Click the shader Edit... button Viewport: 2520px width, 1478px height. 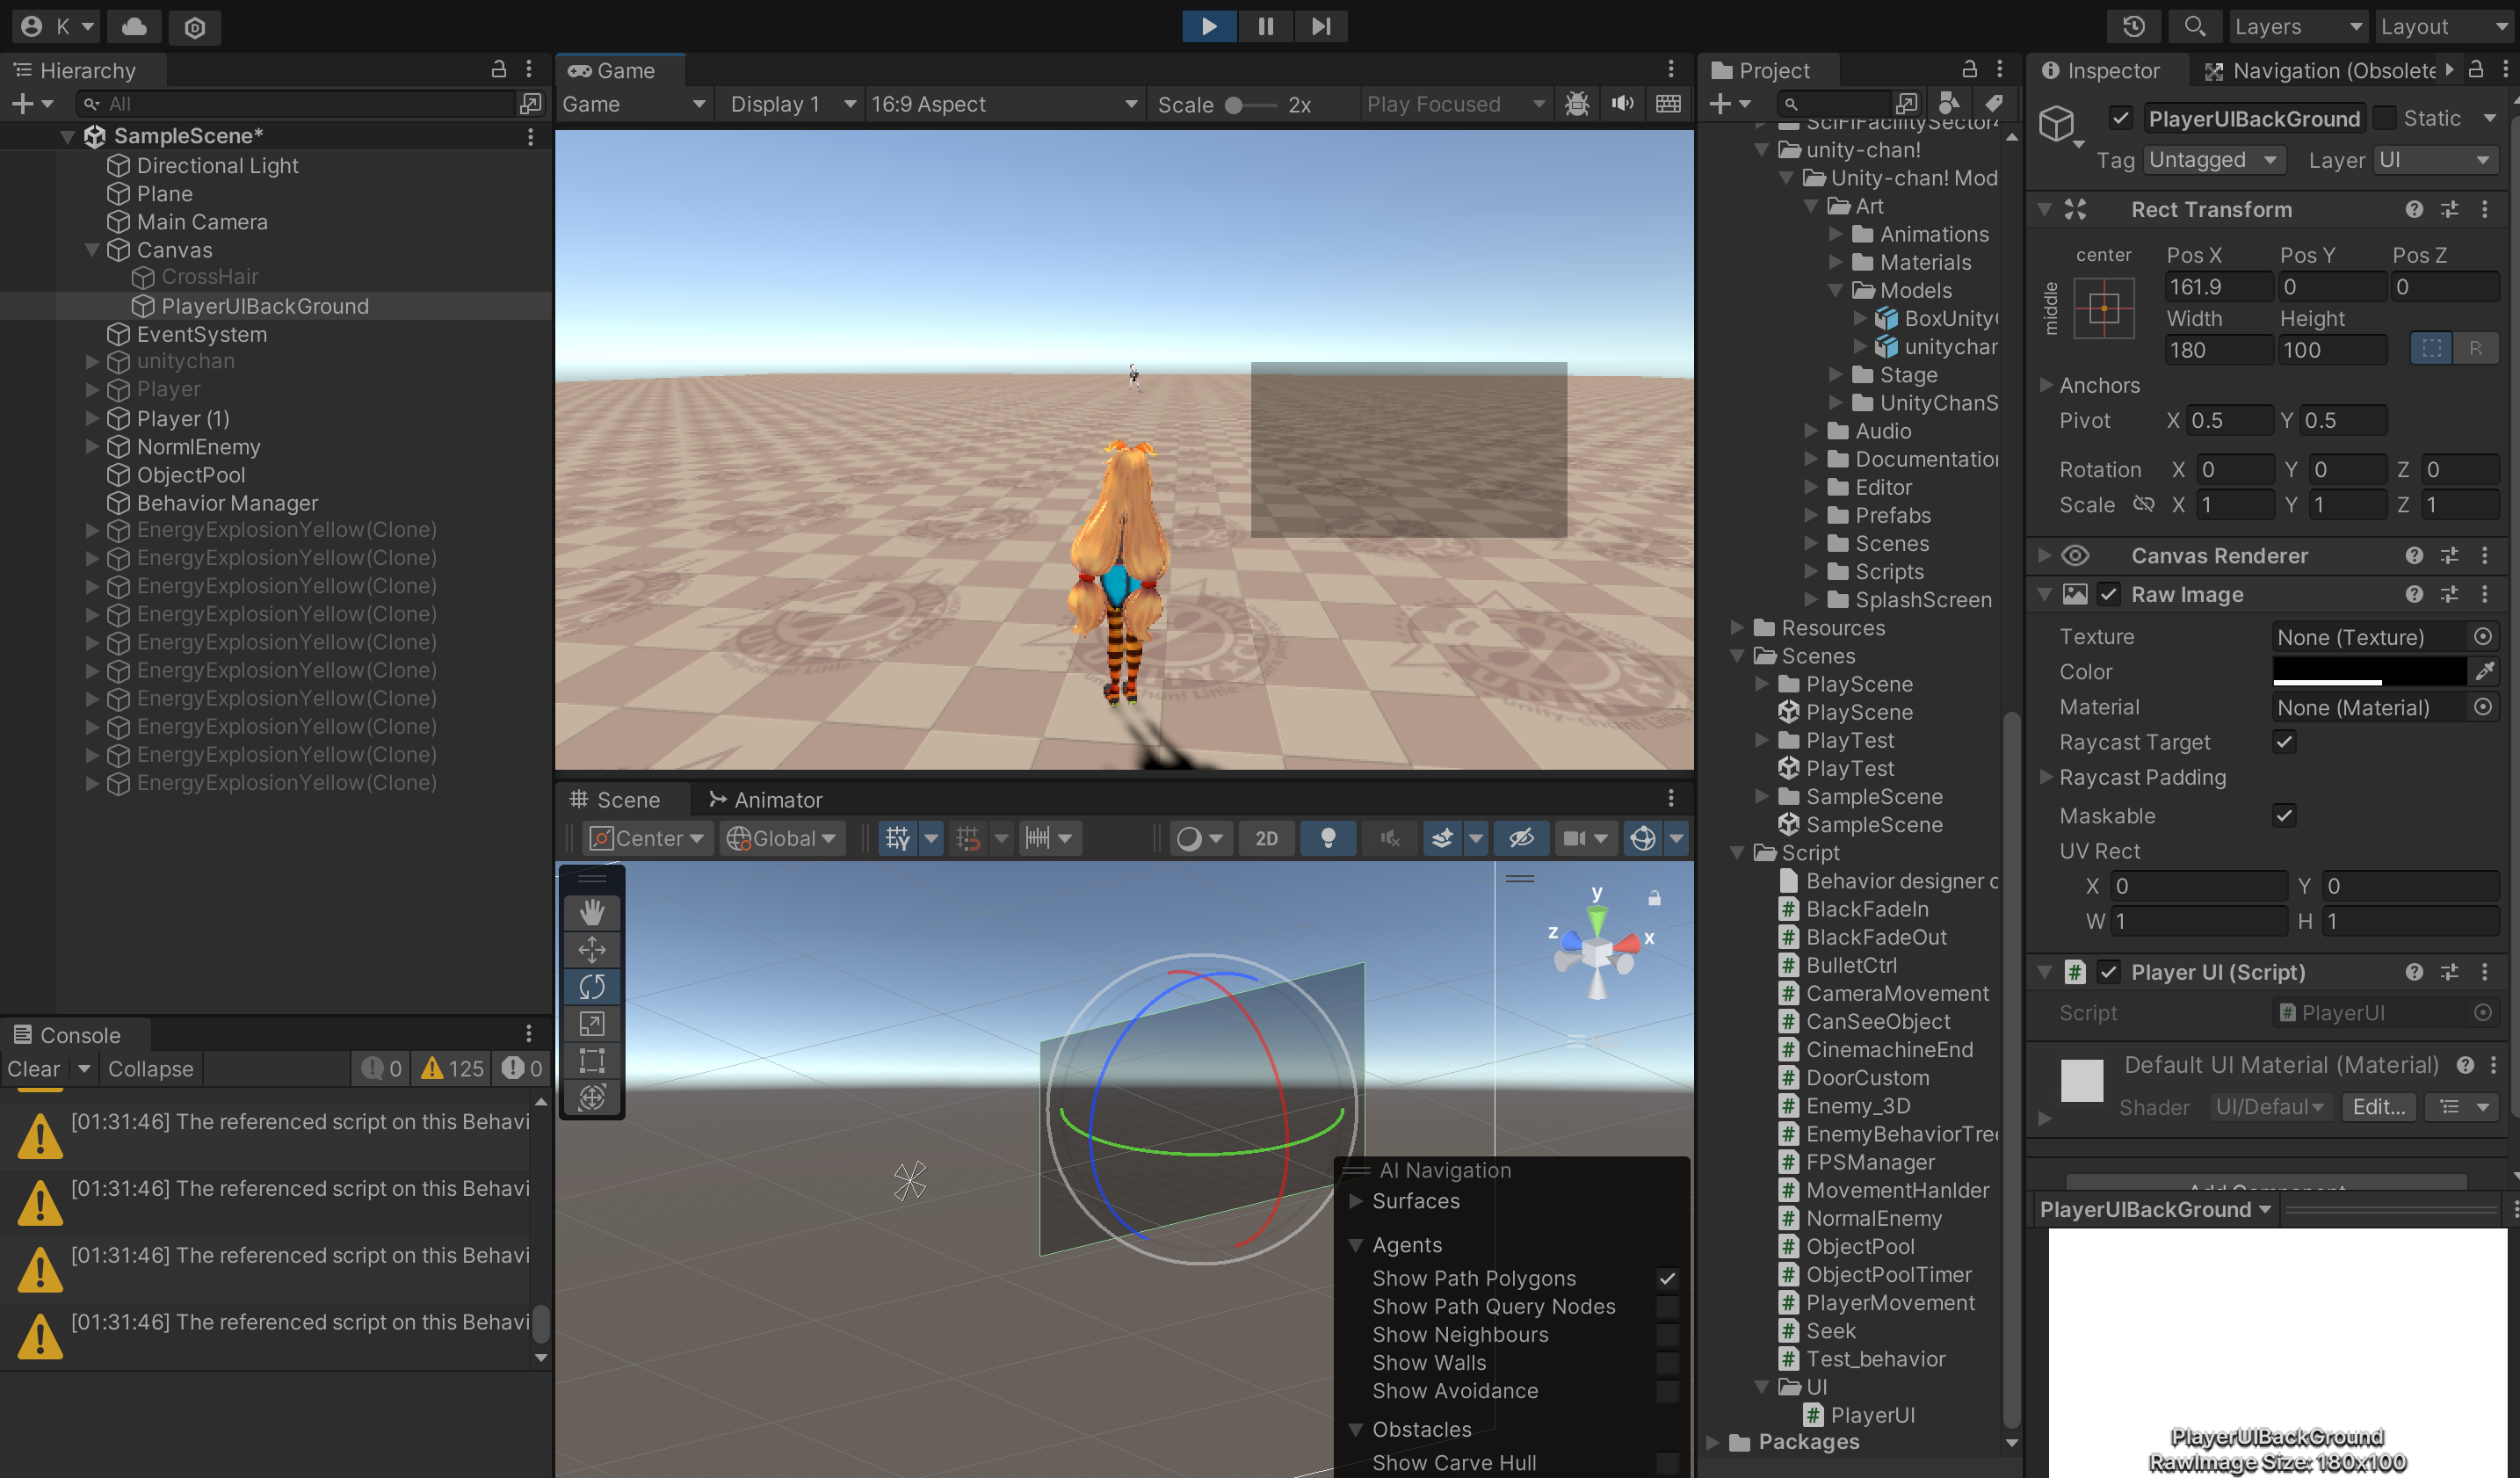[x=2378, y=1106]
